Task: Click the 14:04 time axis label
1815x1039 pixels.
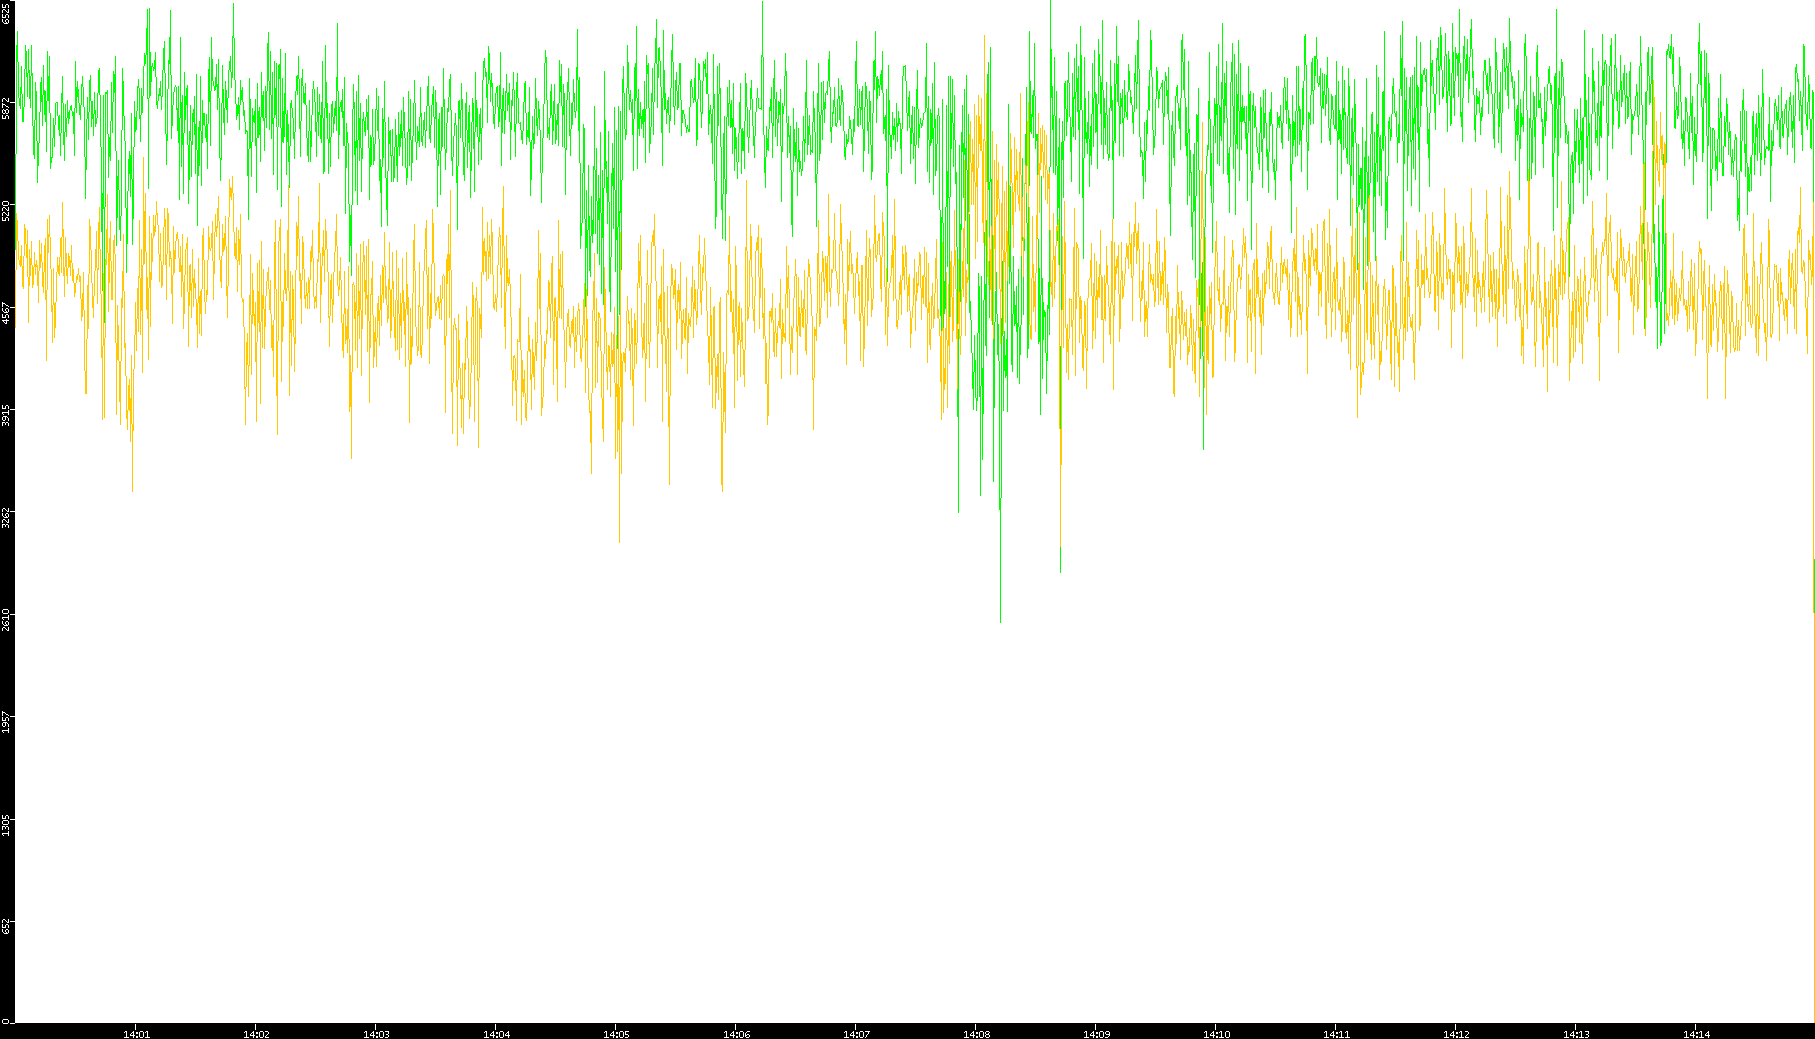Action: point(496,1034)
